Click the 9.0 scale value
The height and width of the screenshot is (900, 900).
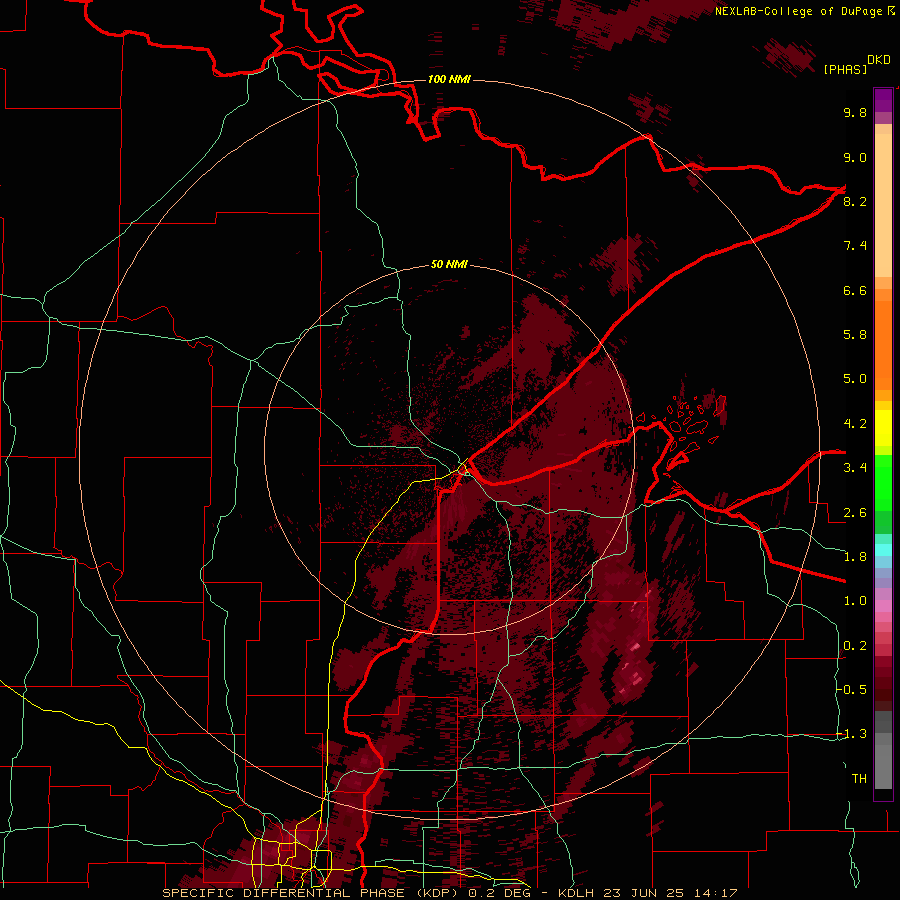coord(855,157)
